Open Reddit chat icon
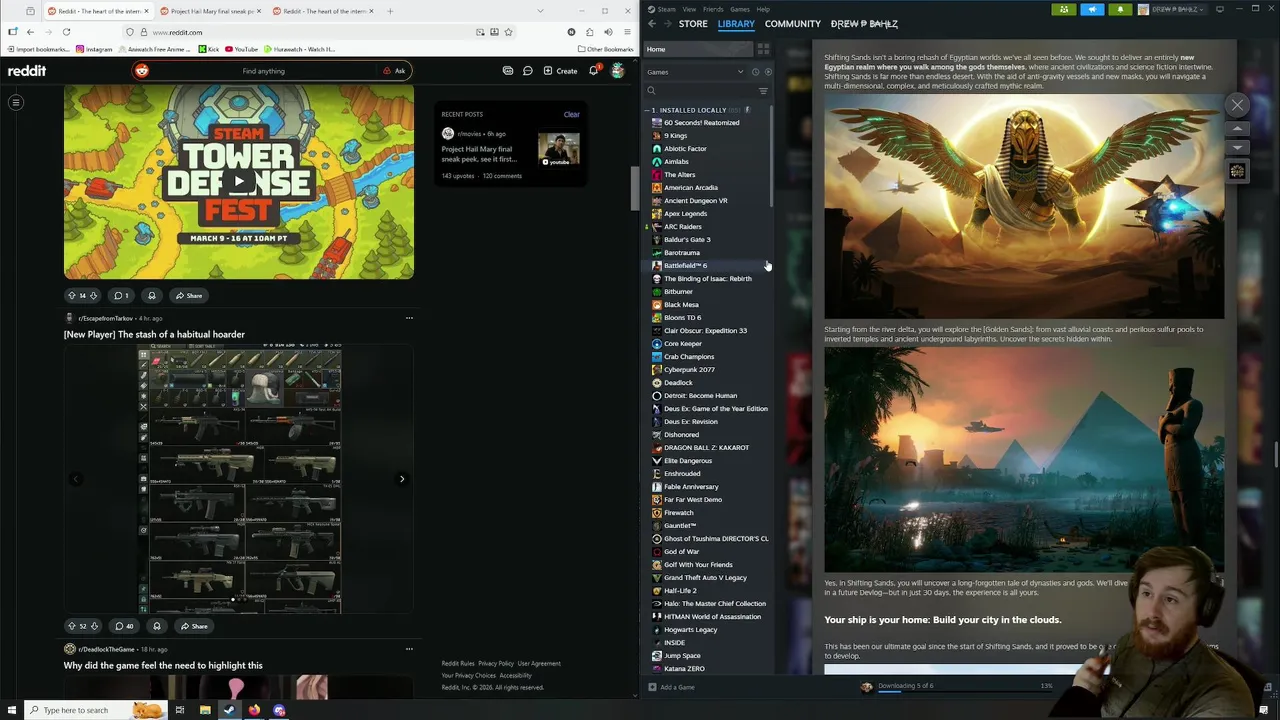This screenshot has width=1280, height=720. (527, 71)
